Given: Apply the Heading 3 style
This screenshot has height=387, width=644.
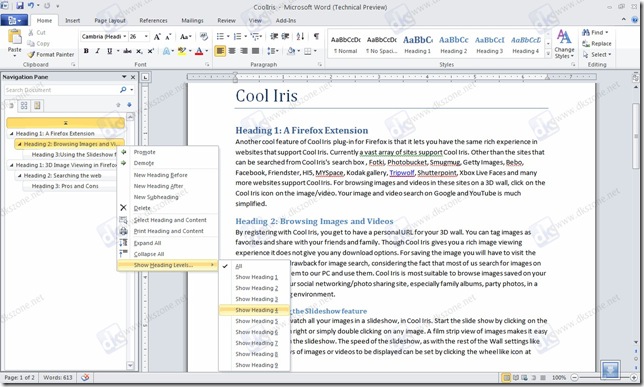Looking at the screenshot, I should point(490,45).
